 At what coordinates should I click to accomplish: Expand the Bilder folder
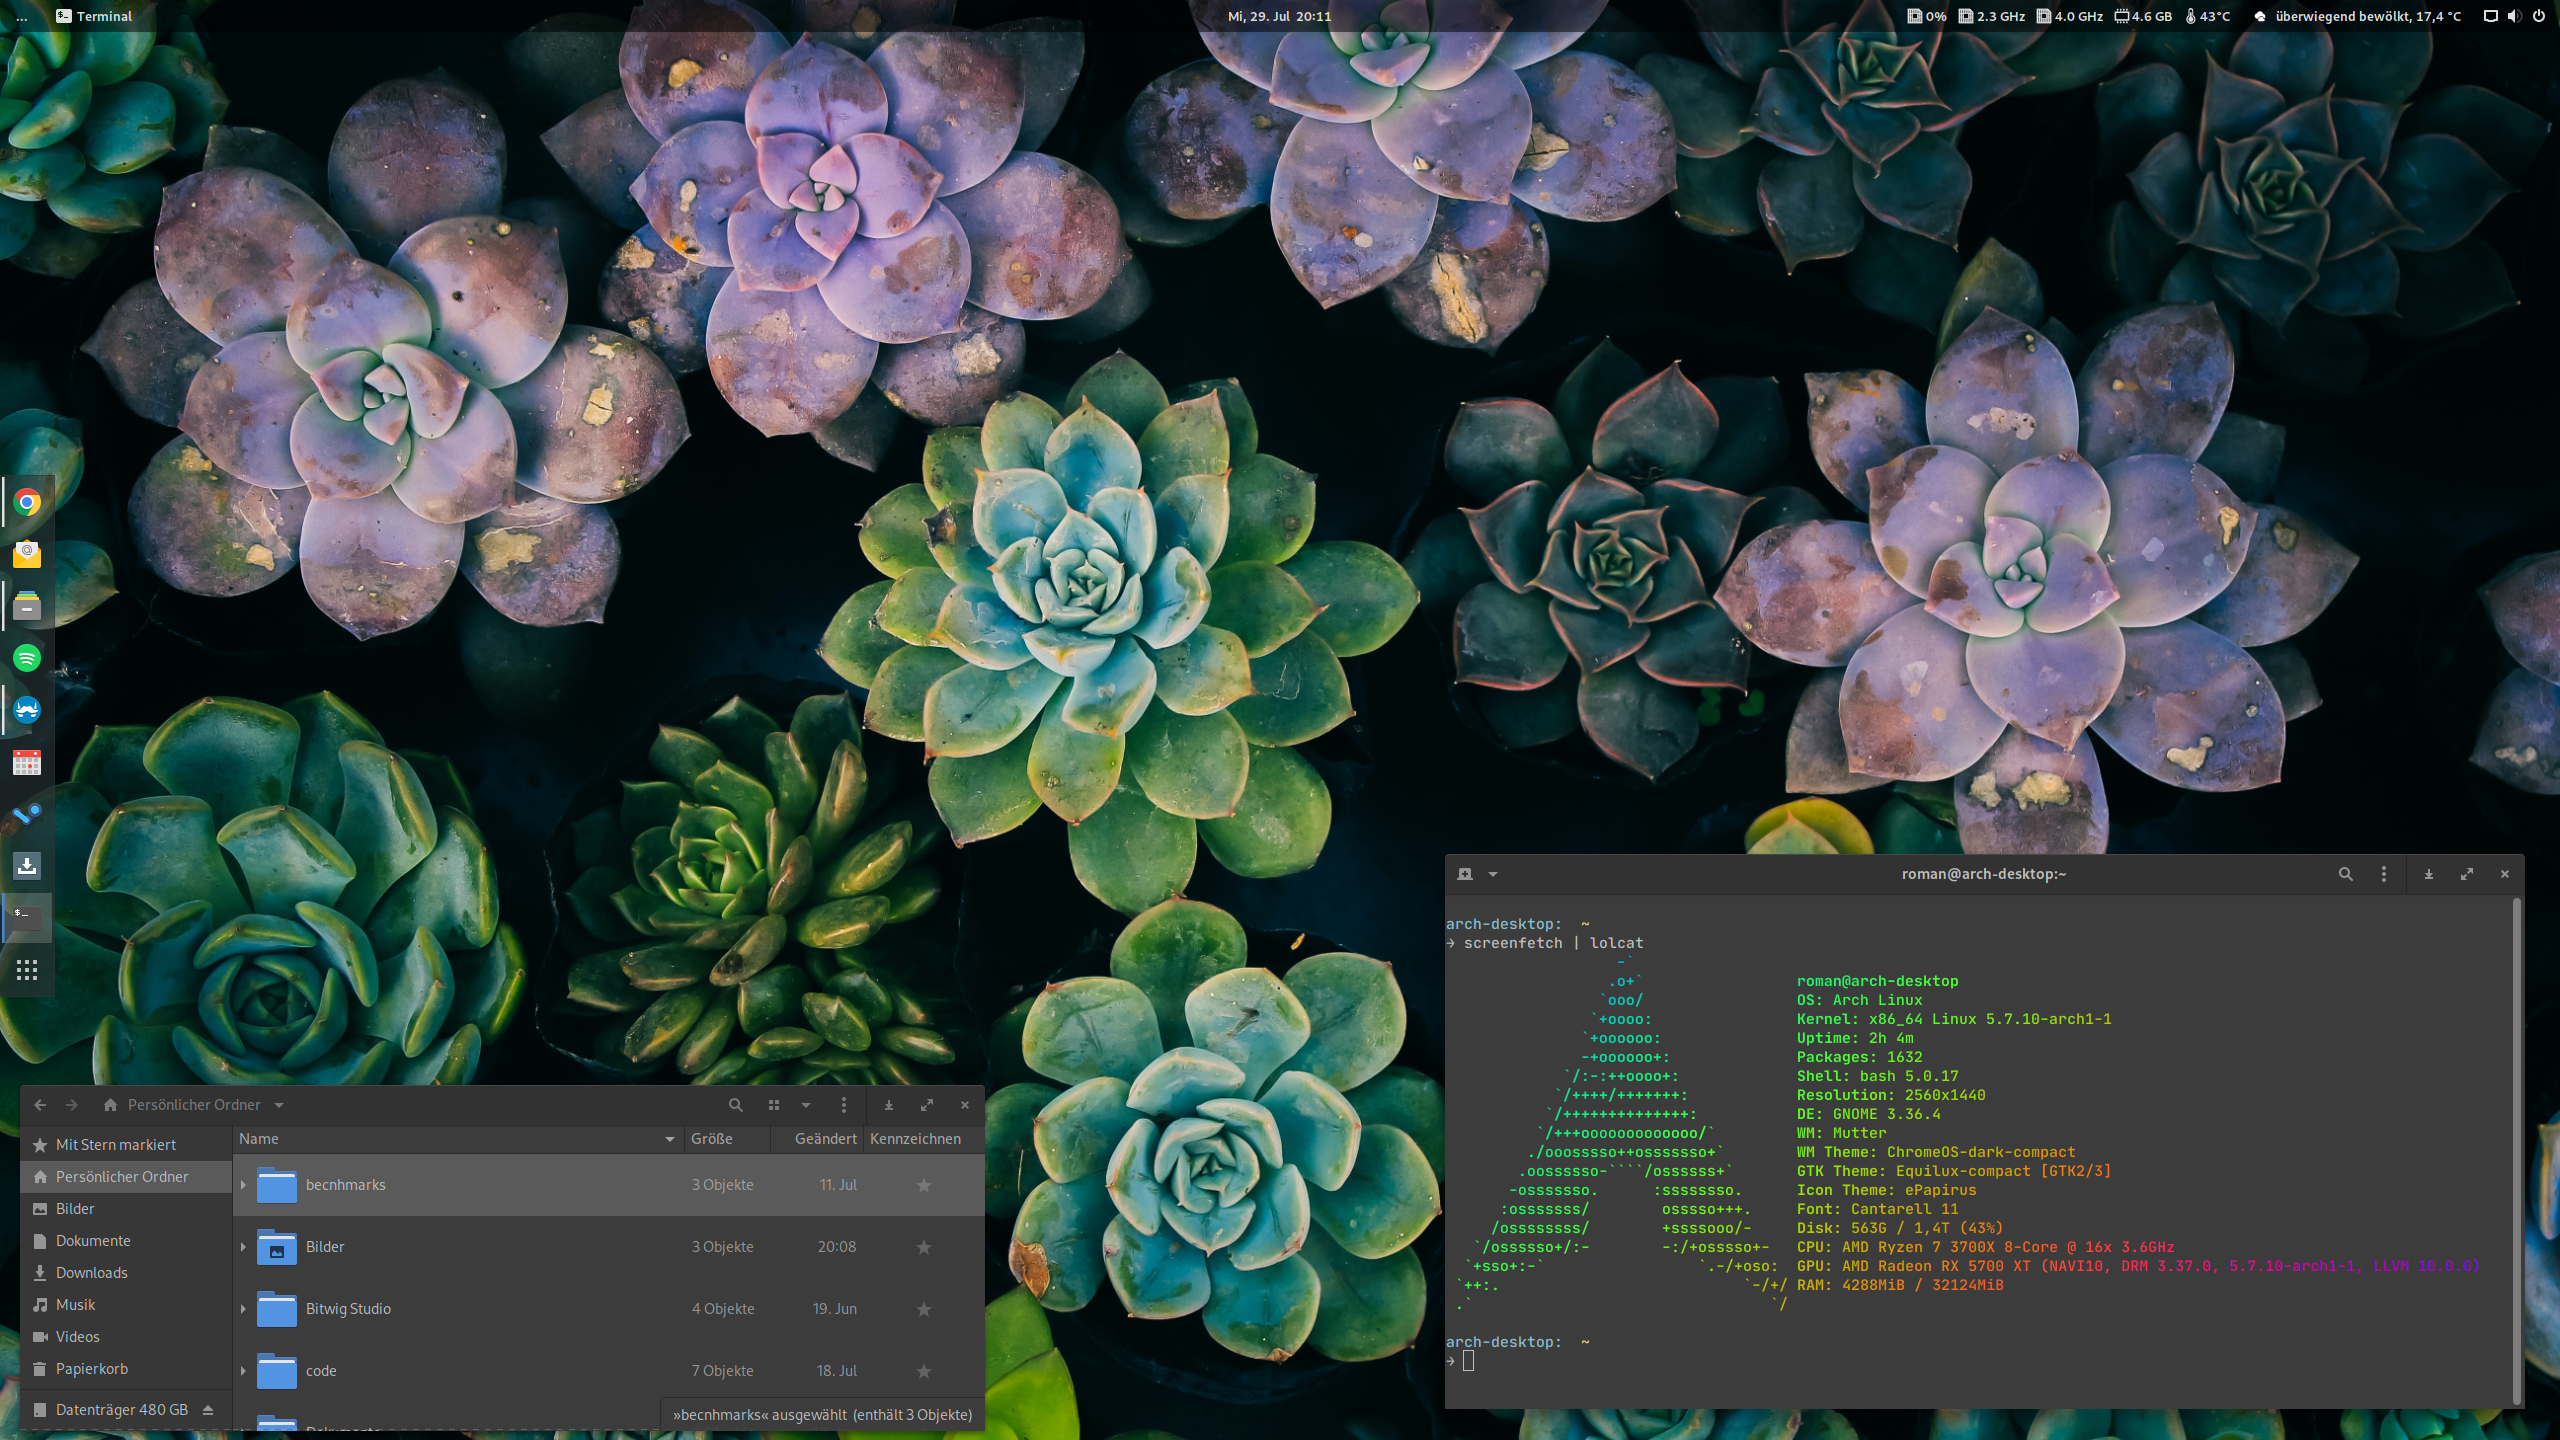point(241,1245)
